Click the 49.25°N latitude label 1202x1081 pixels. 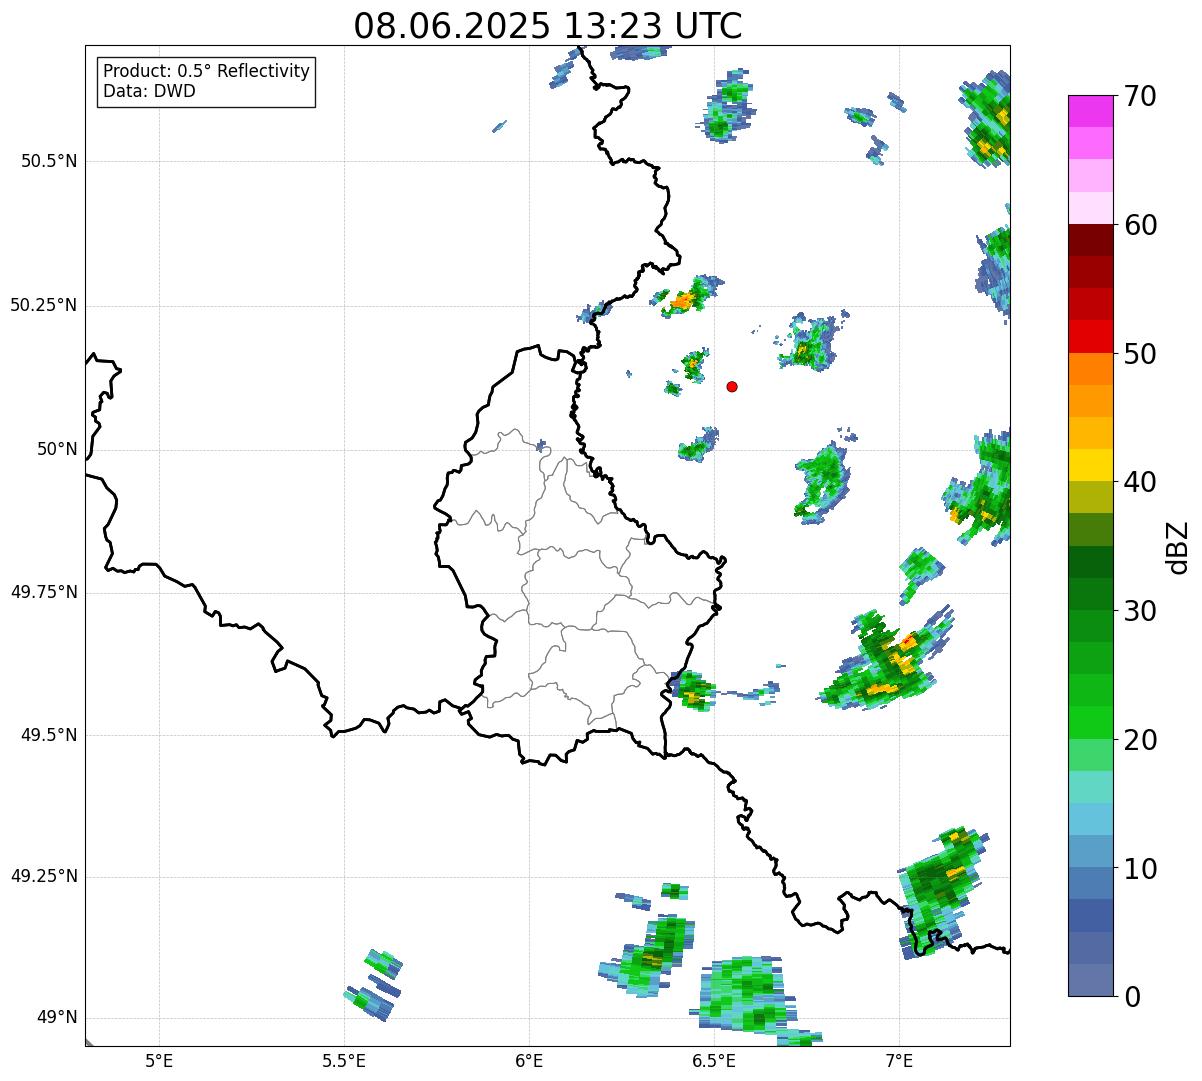[x=44, y=876]
